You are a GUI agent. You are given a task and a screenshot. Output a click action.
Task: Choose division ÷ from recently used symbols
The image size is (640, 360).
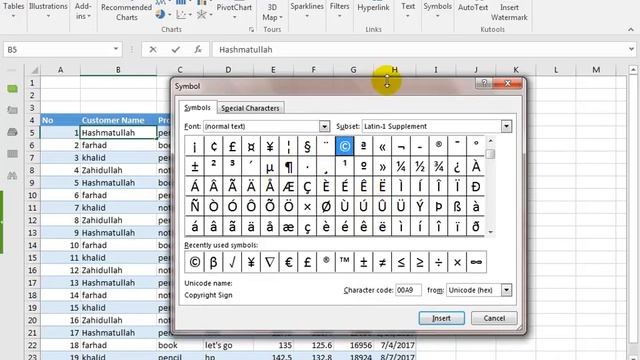pos(438,262)
